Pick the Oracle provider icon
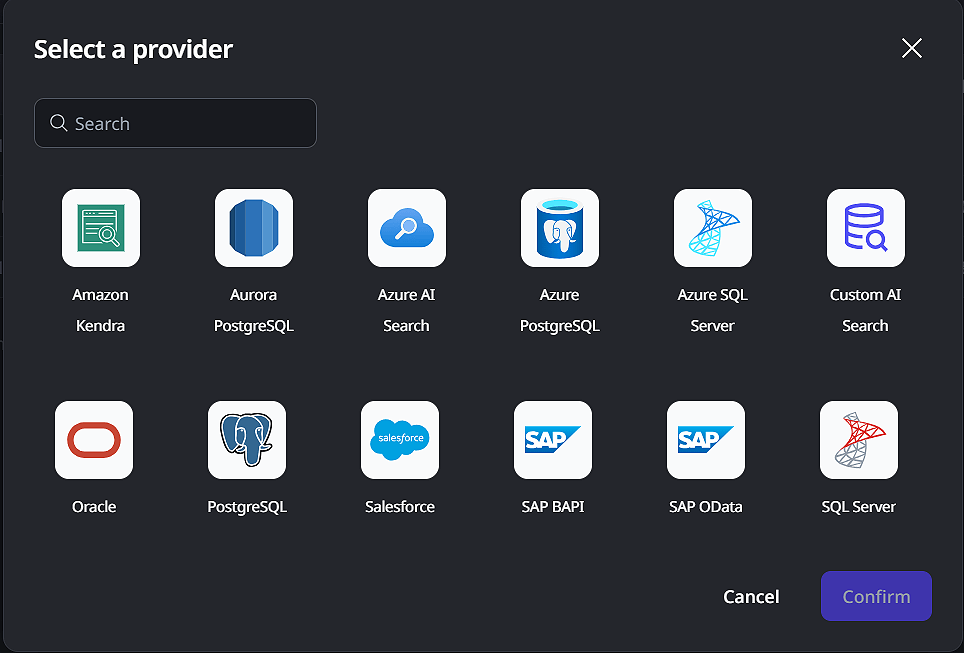Viewport: 964px width, 653px height. 94,440
